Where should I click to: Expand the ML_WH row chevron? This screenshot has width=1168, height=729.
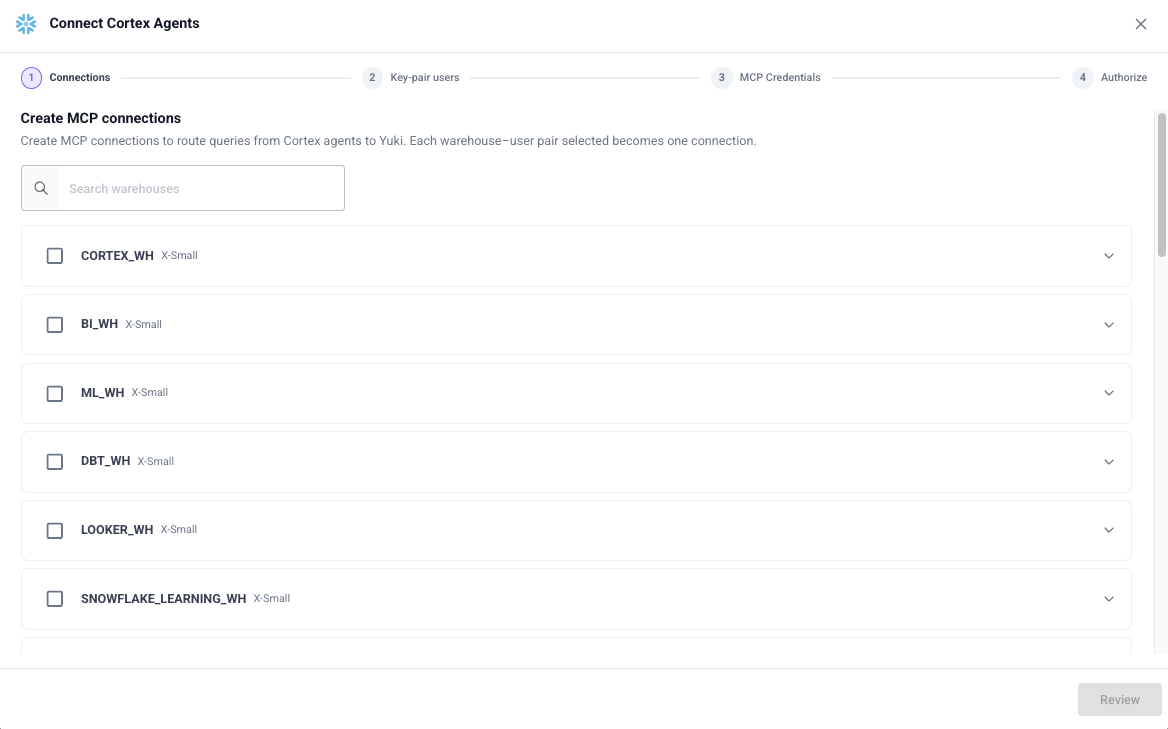pos(1108,393)
